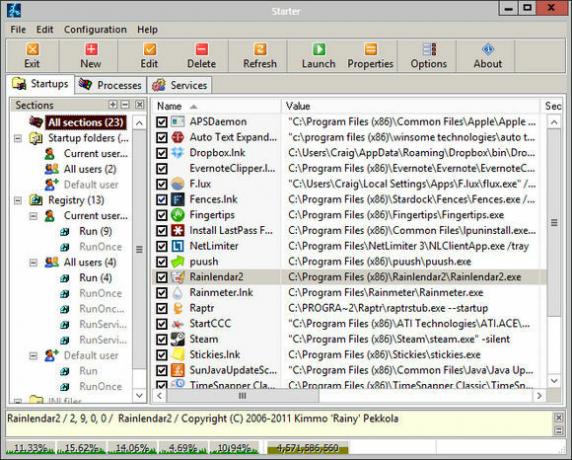The width and height of the screenshot is (572, 460).
Task: Toggle the NetLimiter checkbox off
Action: coord(162,246)
